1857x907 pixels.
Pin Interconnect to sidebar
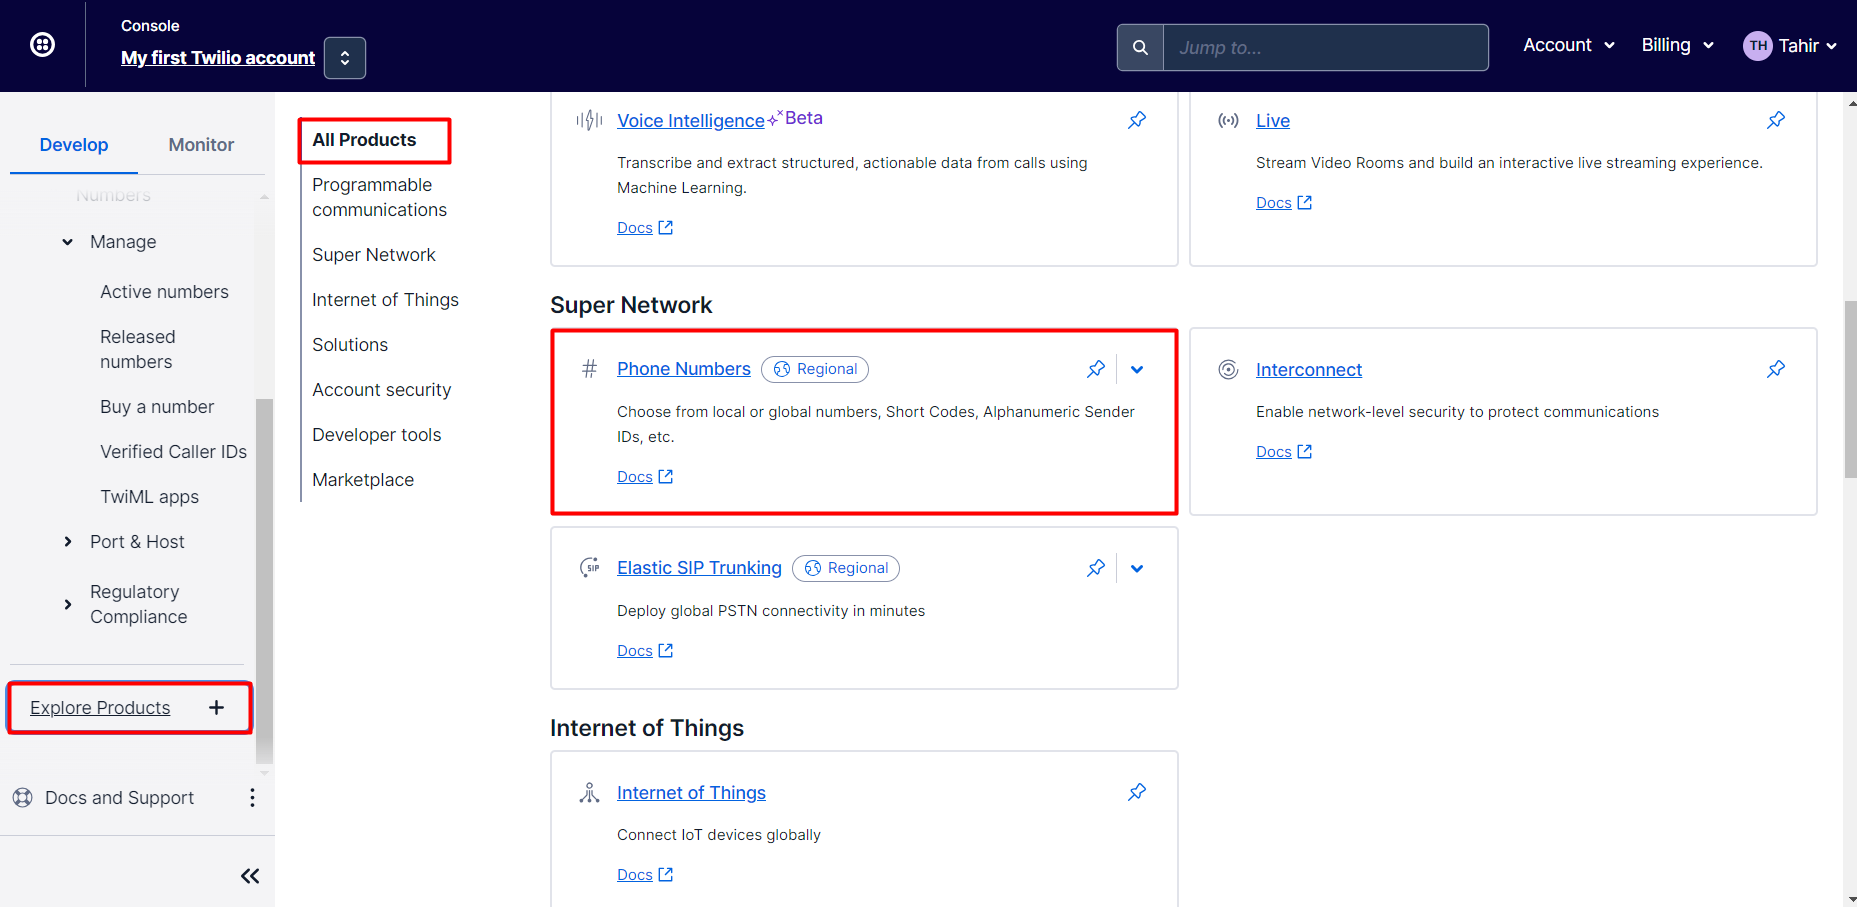point(1776,369)
